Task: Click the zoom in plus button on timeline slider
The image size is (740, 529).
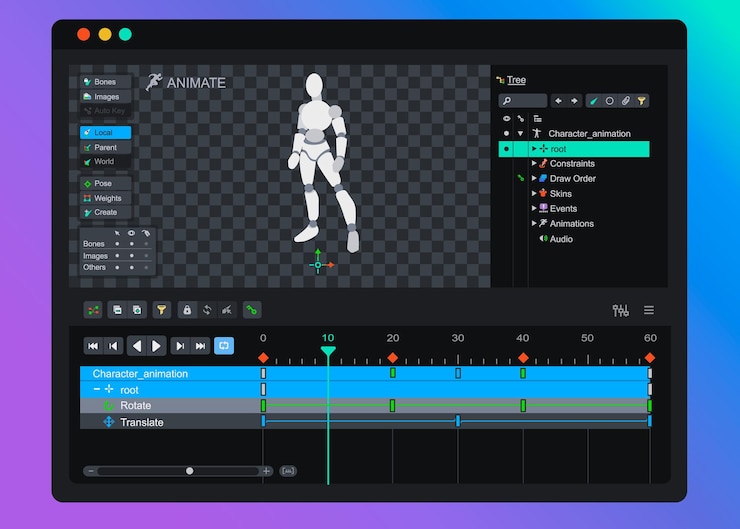Action: click(x=266, y=471)
